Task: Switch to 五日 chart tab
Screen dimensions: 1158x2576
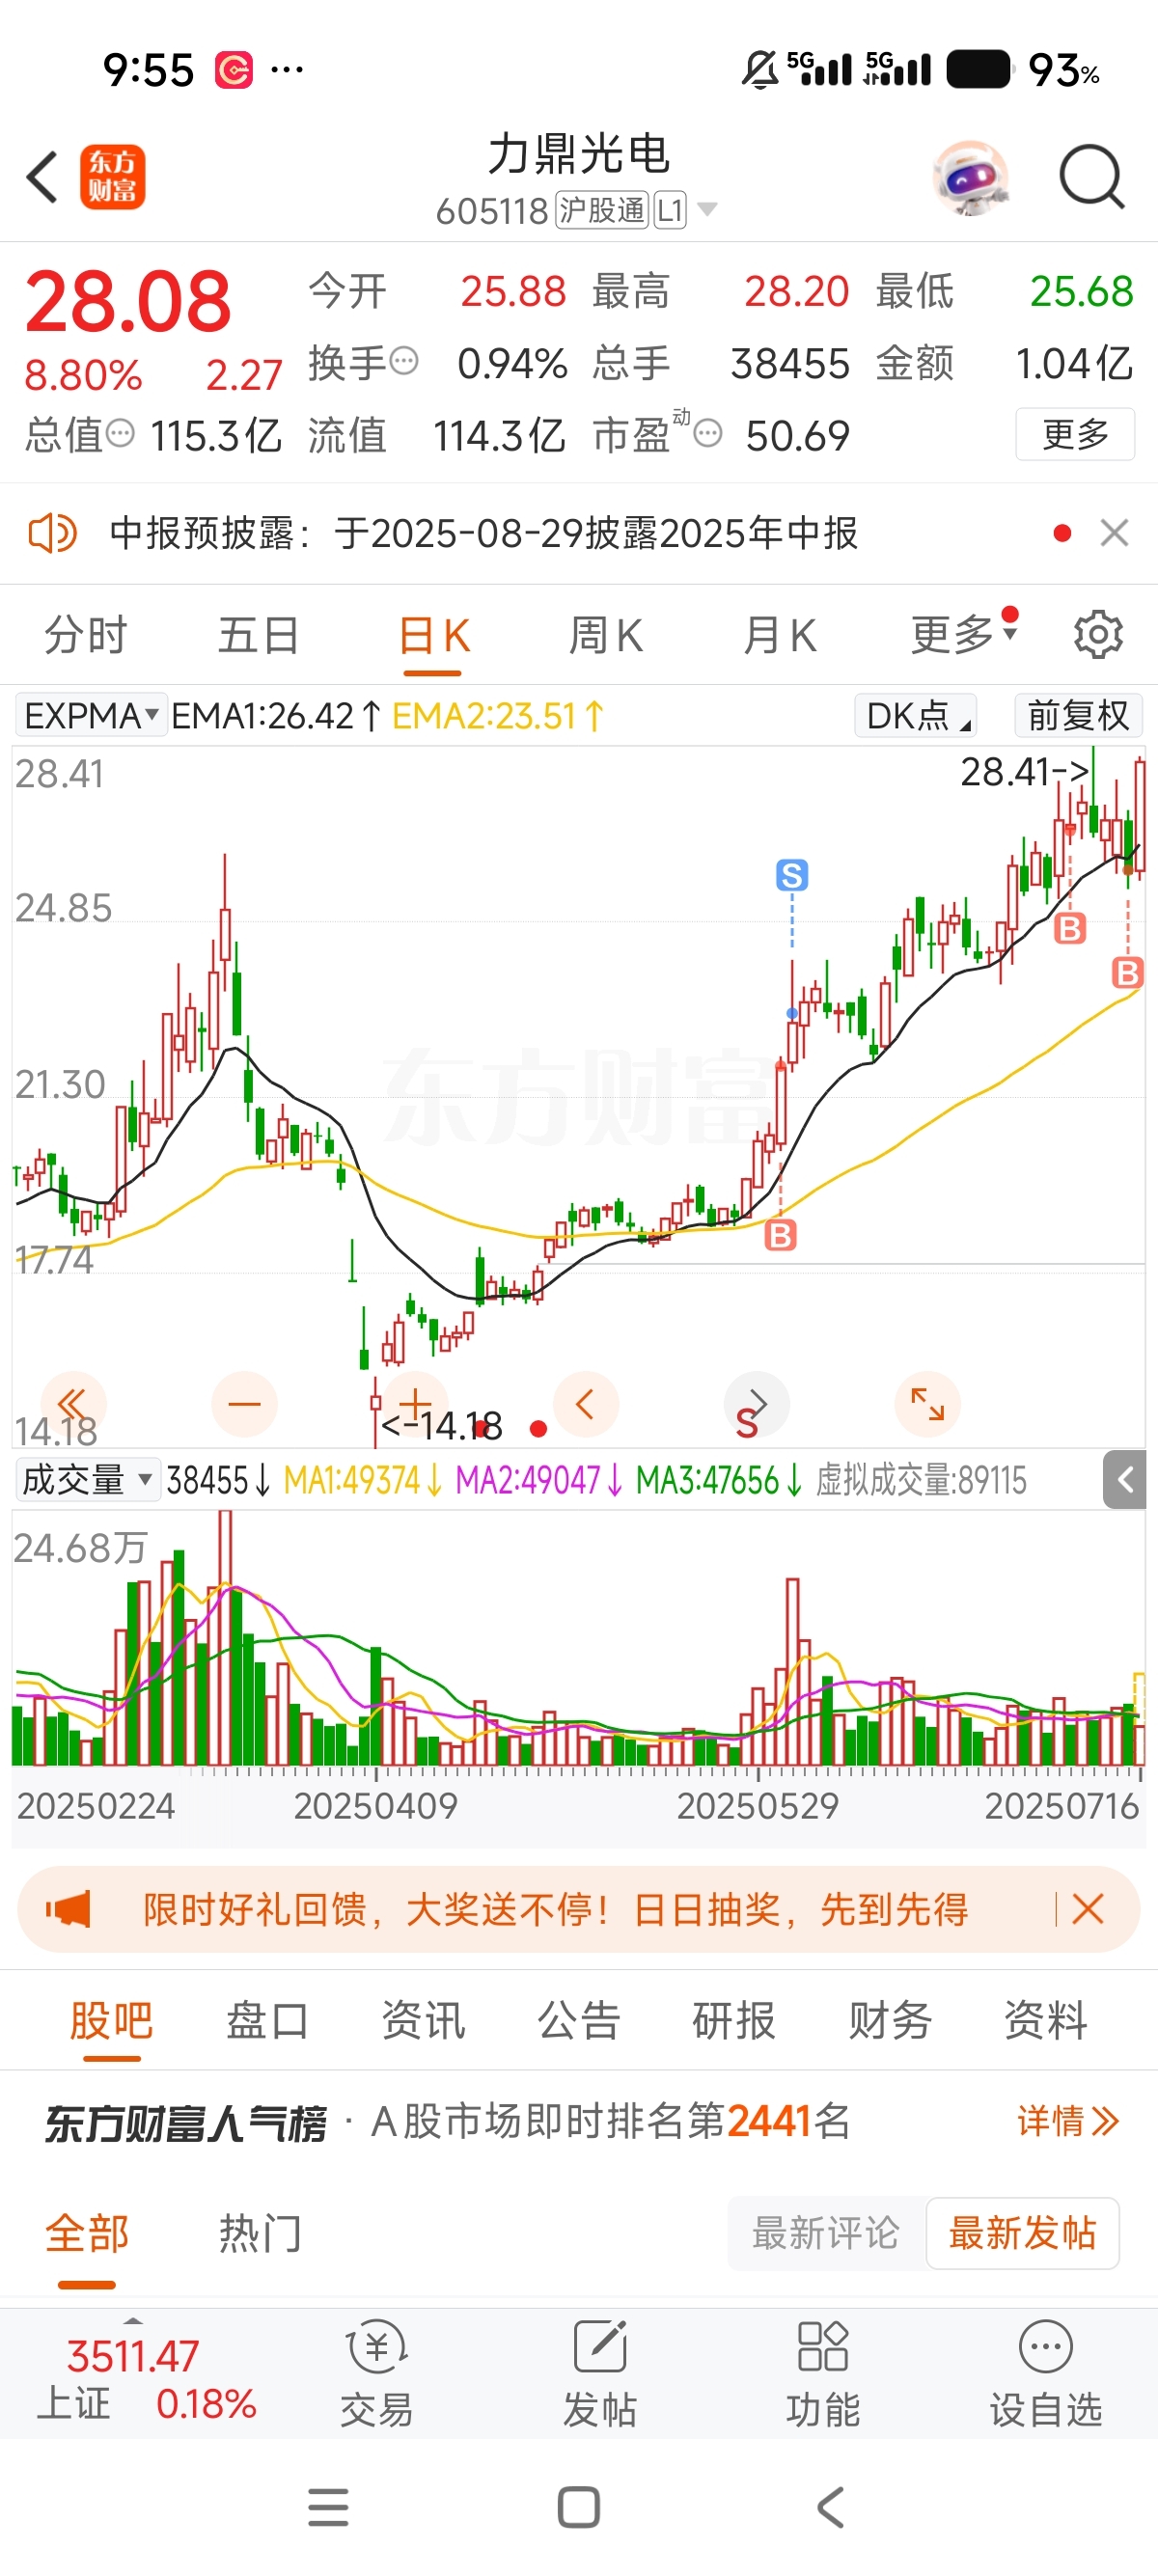Action: tap(259, 635)
